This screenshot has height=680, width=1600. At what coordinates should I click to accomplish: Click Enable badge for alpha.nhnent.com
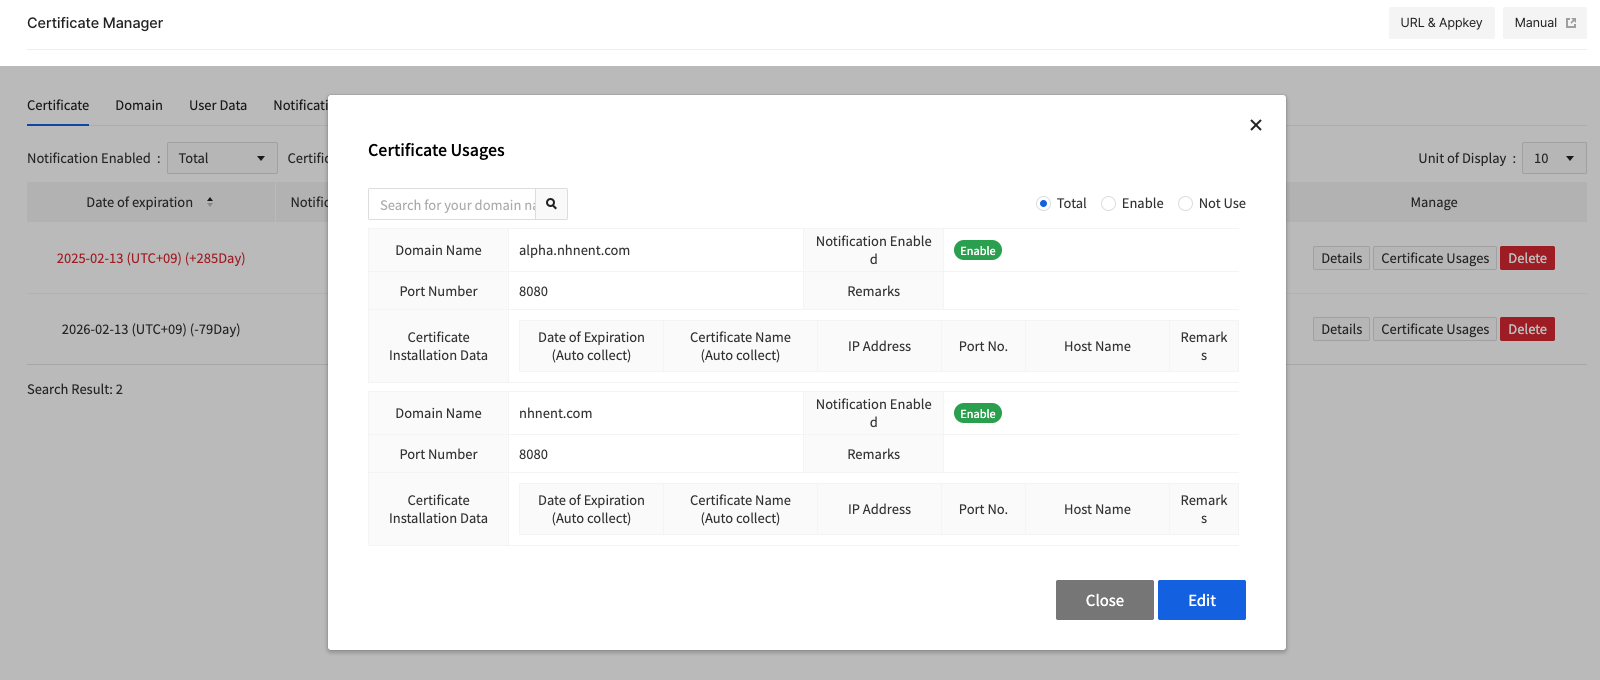(977, 251)
